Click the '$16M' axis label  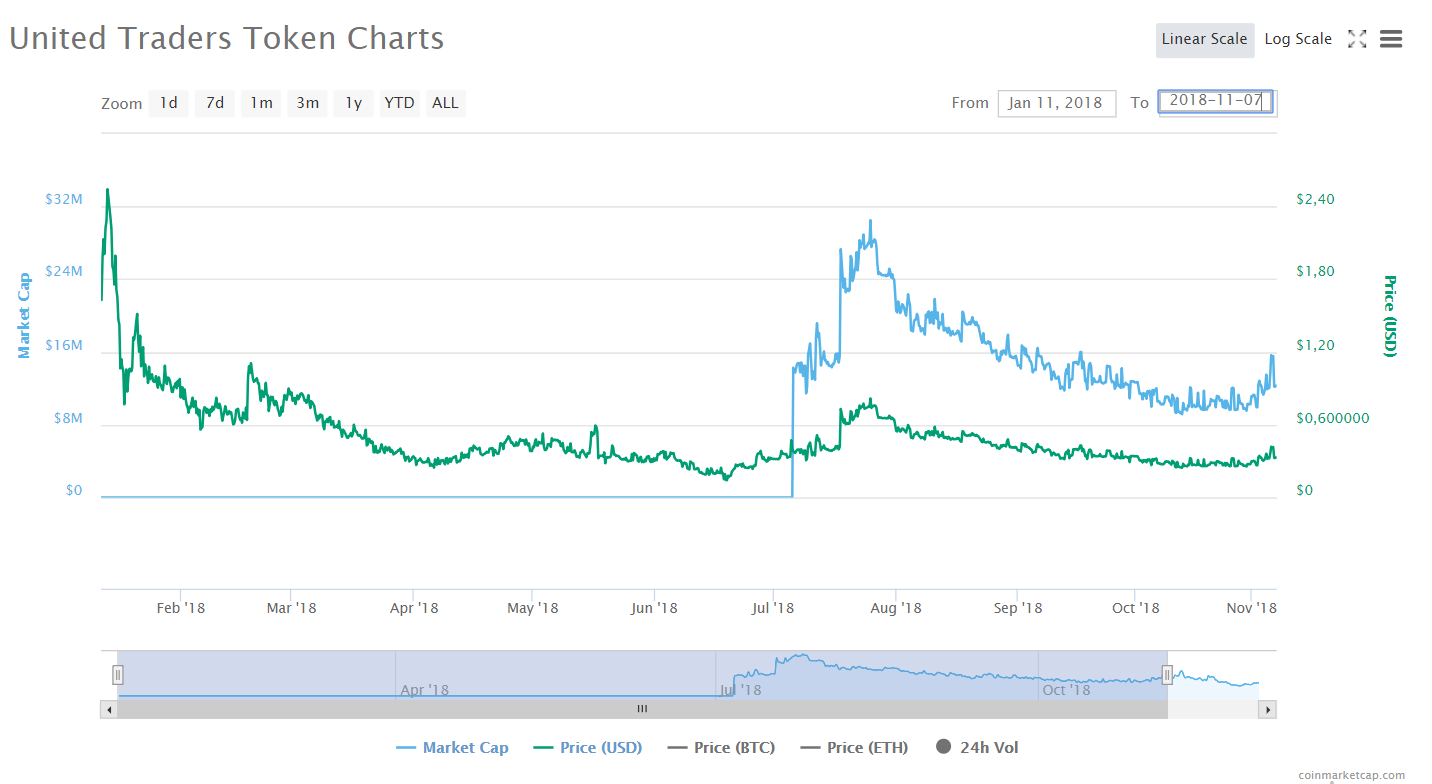point(64,345)
